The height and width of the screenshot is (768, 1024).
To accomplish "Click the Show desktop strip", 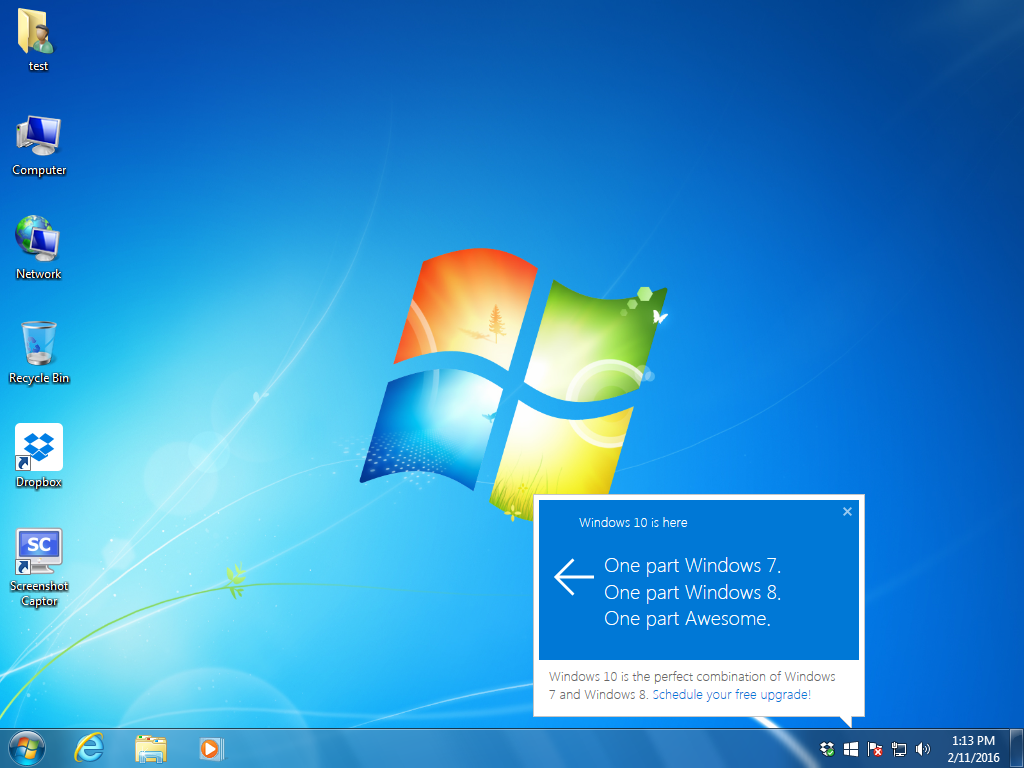I will coord(1016,748).
